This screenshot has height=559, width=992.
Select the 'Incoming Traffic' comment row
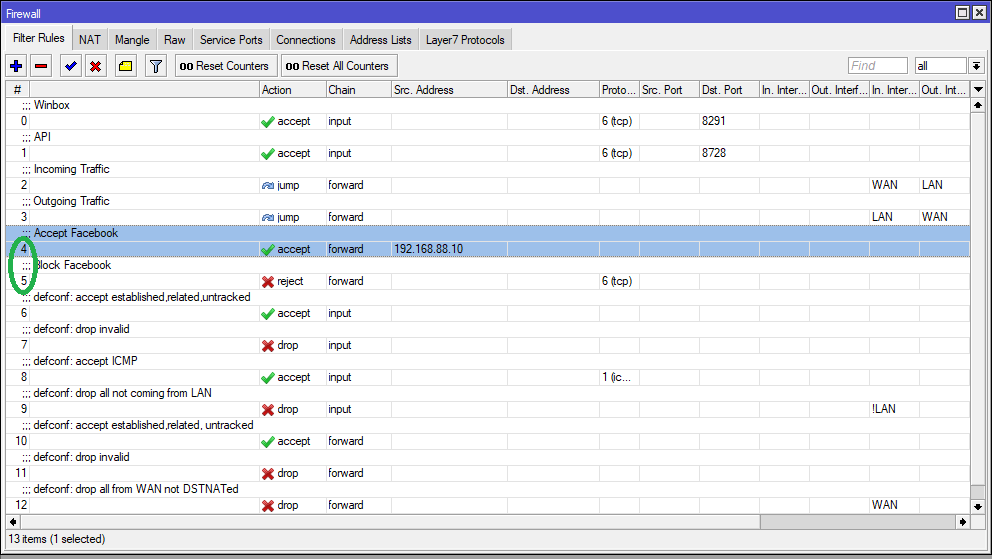(487, 169)
